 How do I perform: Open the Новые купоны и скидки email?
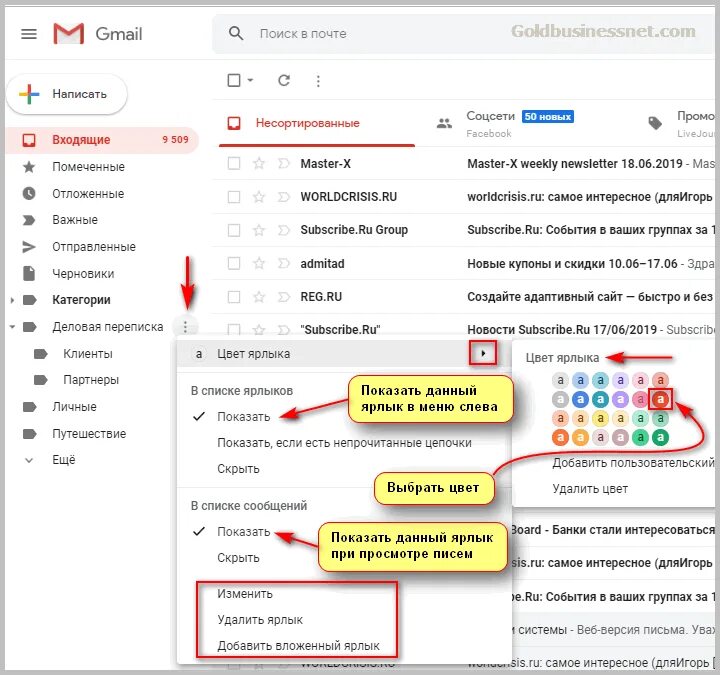[572, 264]
